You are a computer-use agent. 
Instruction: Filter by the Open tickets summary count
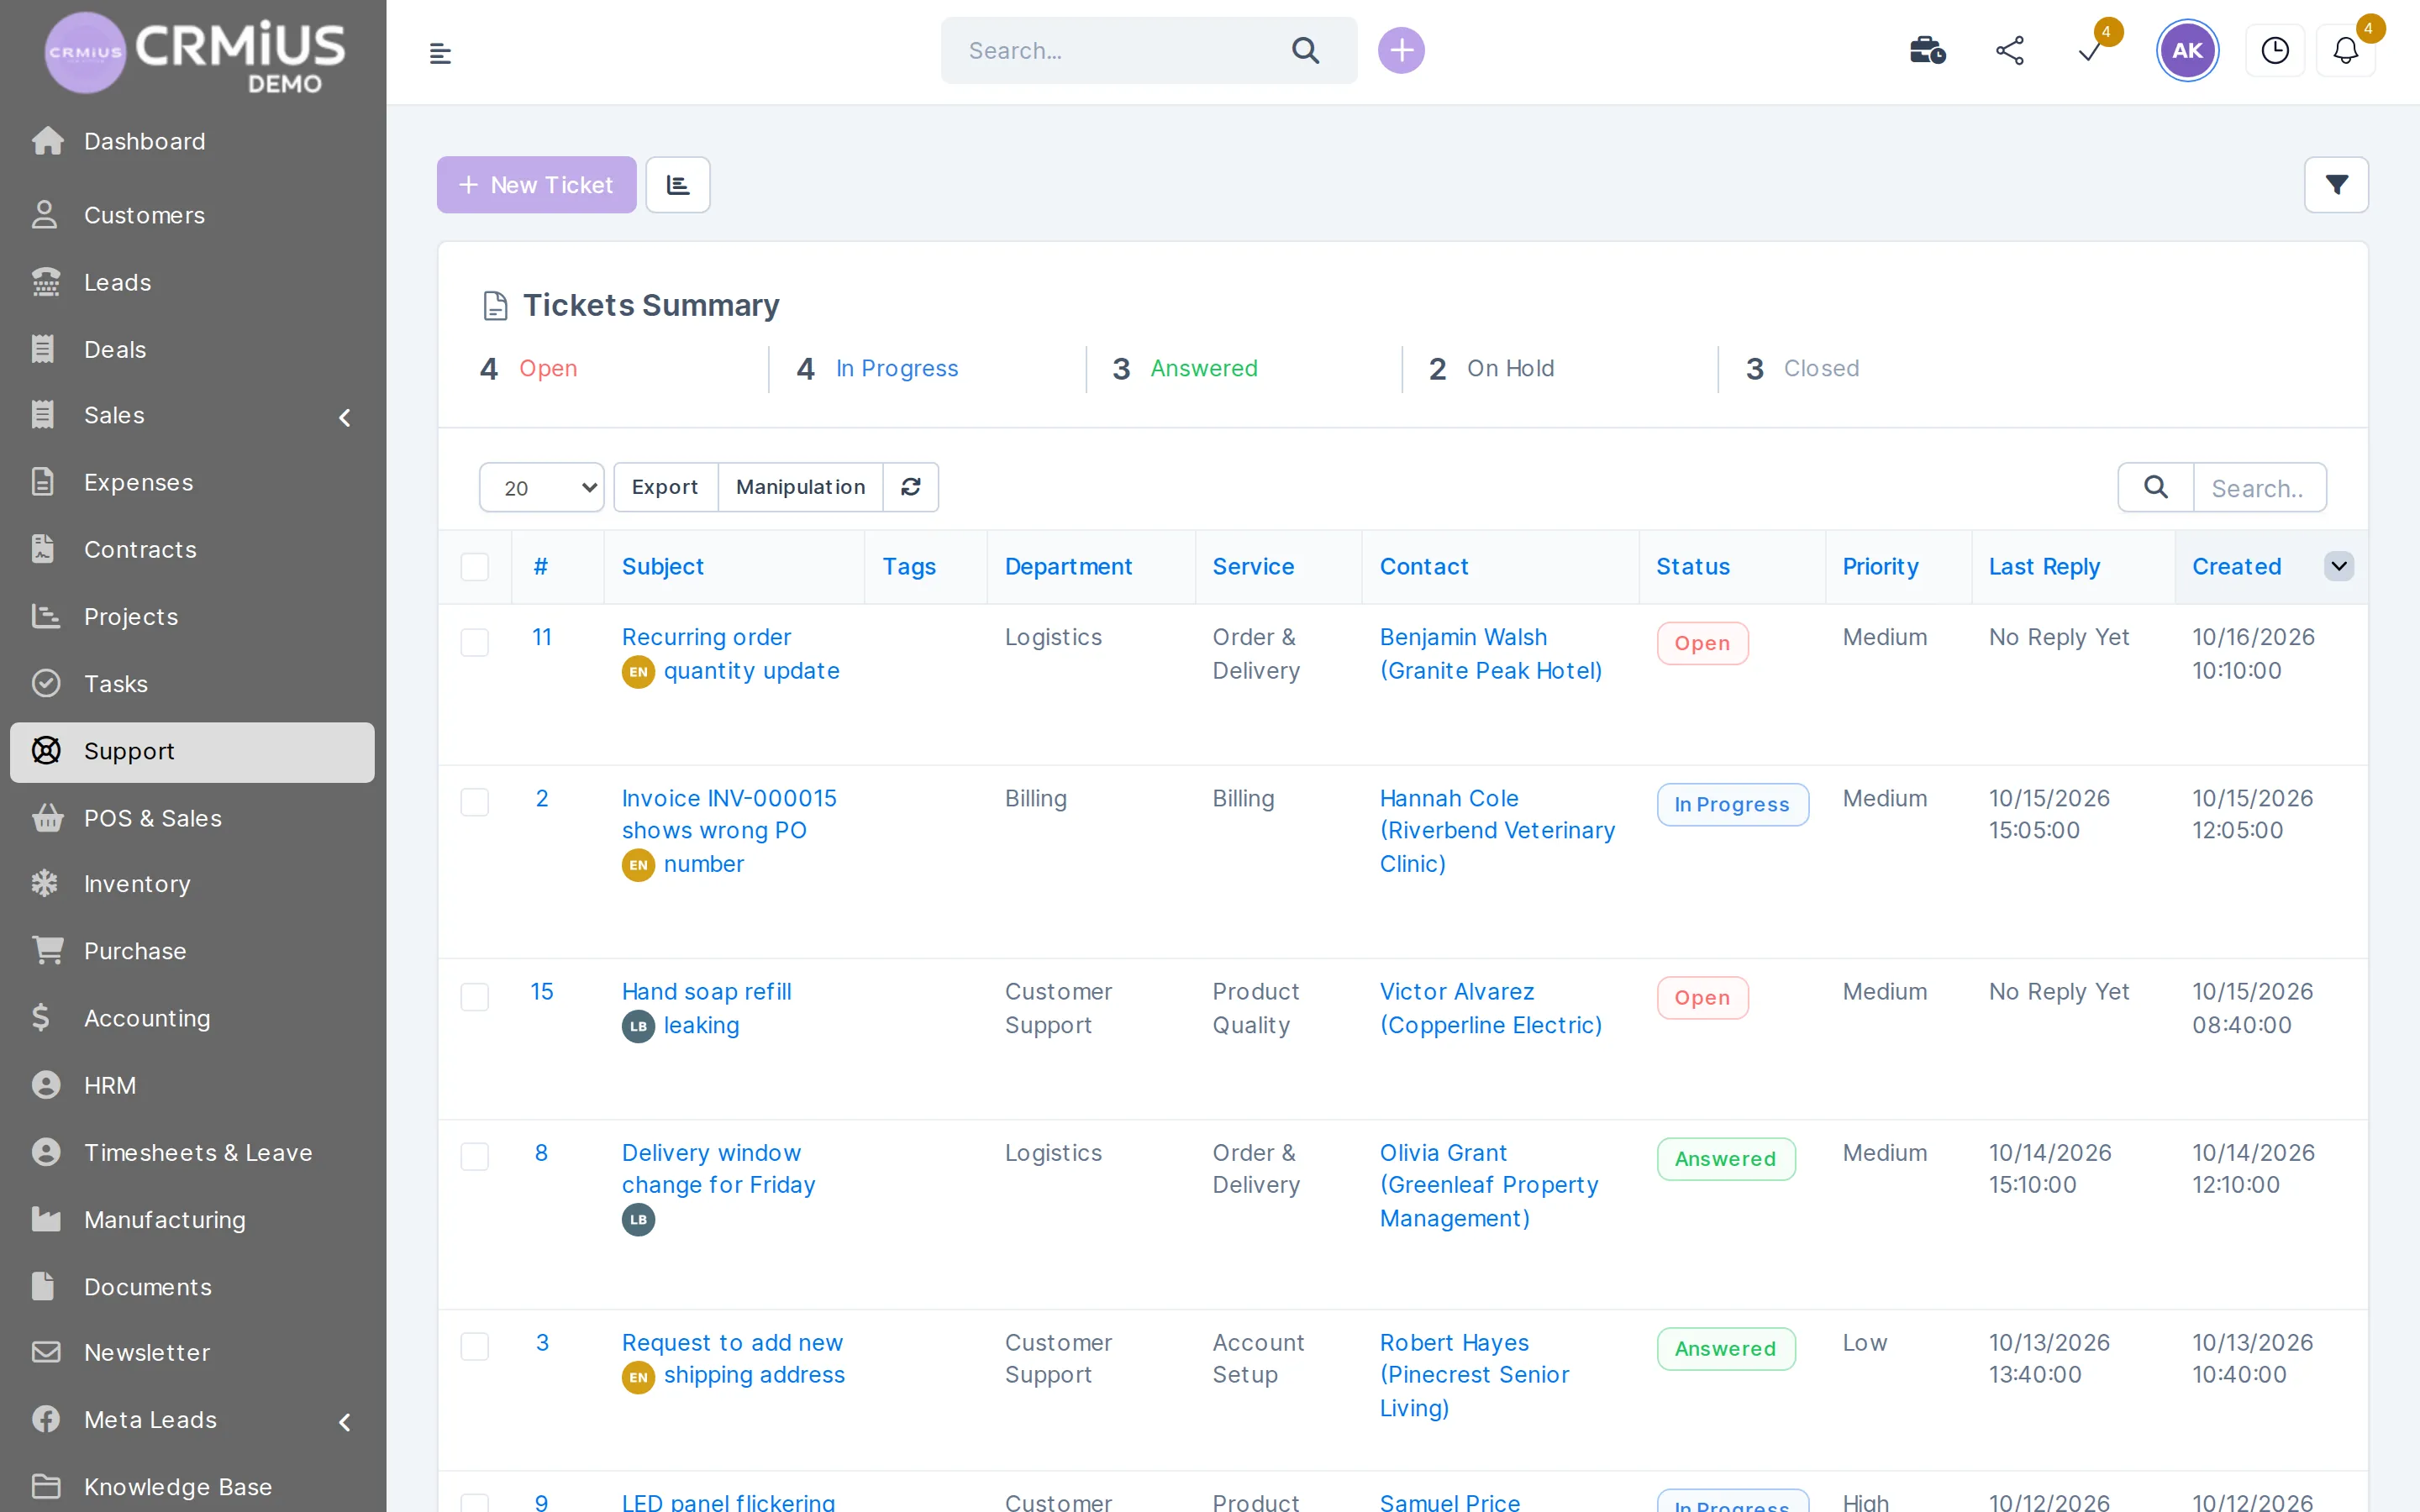(529, 369)
